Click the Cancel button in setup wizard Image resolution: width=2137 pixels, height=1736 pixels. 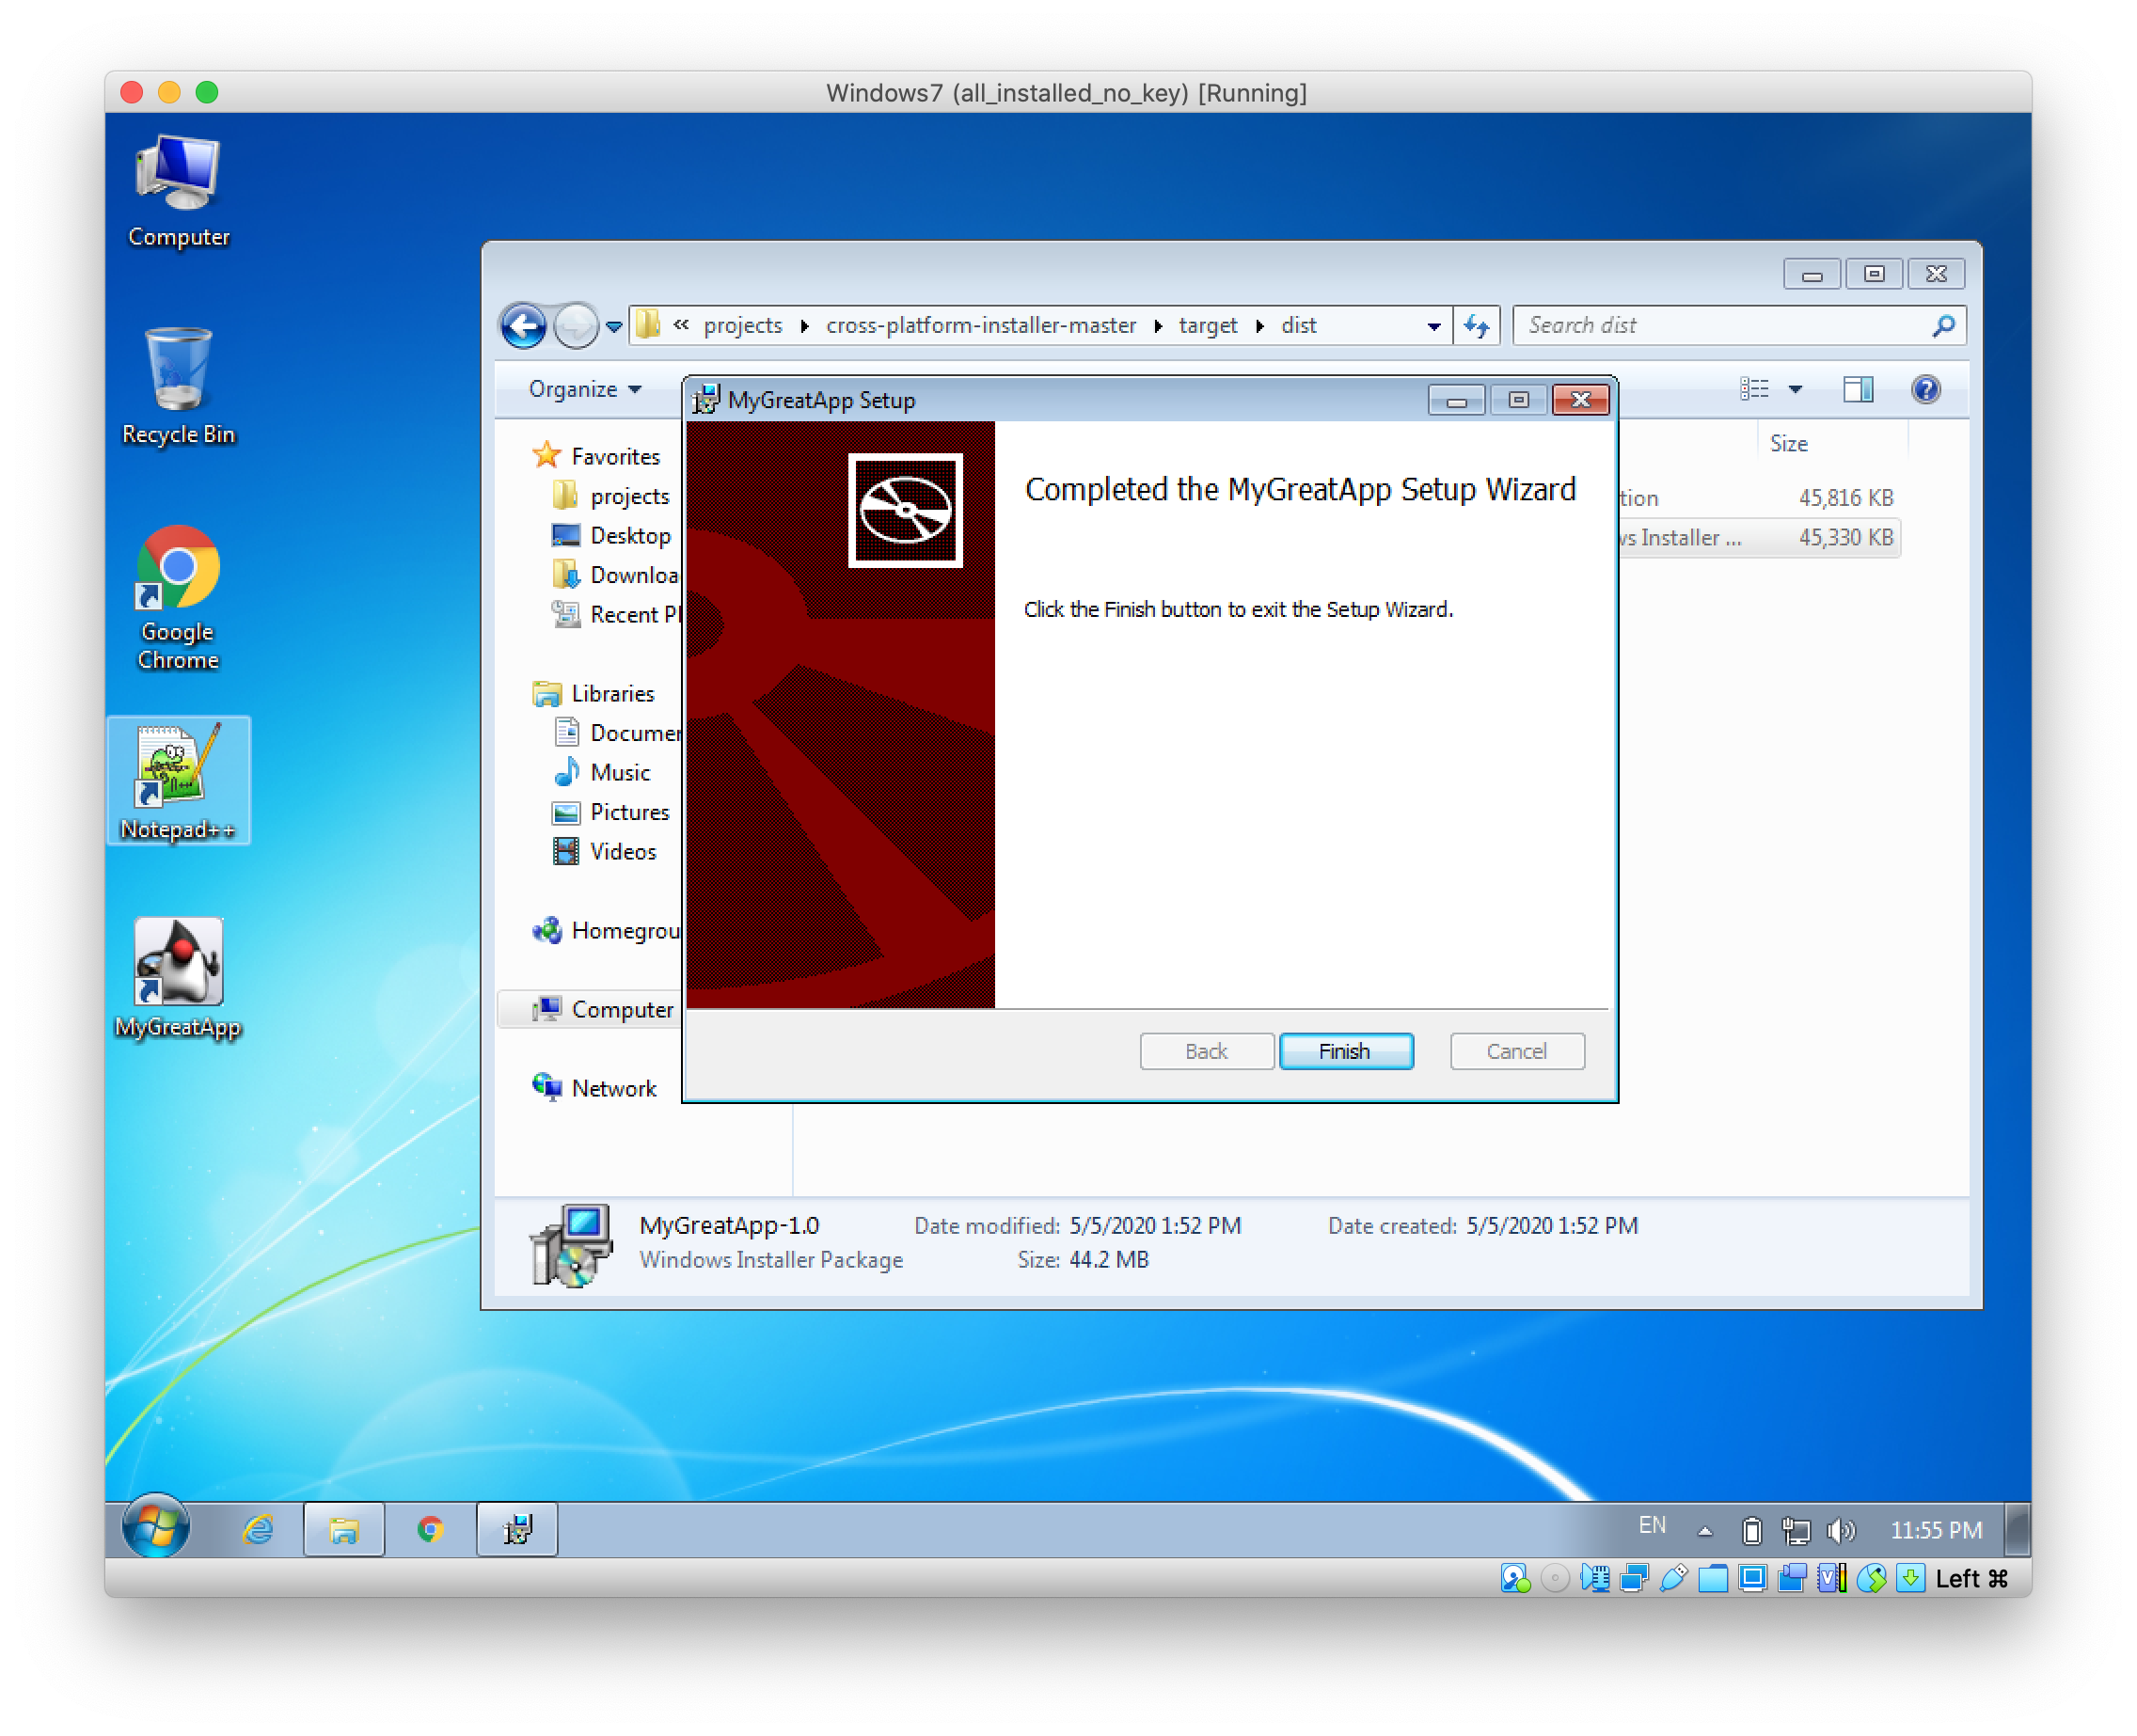coord(1516,1051)
